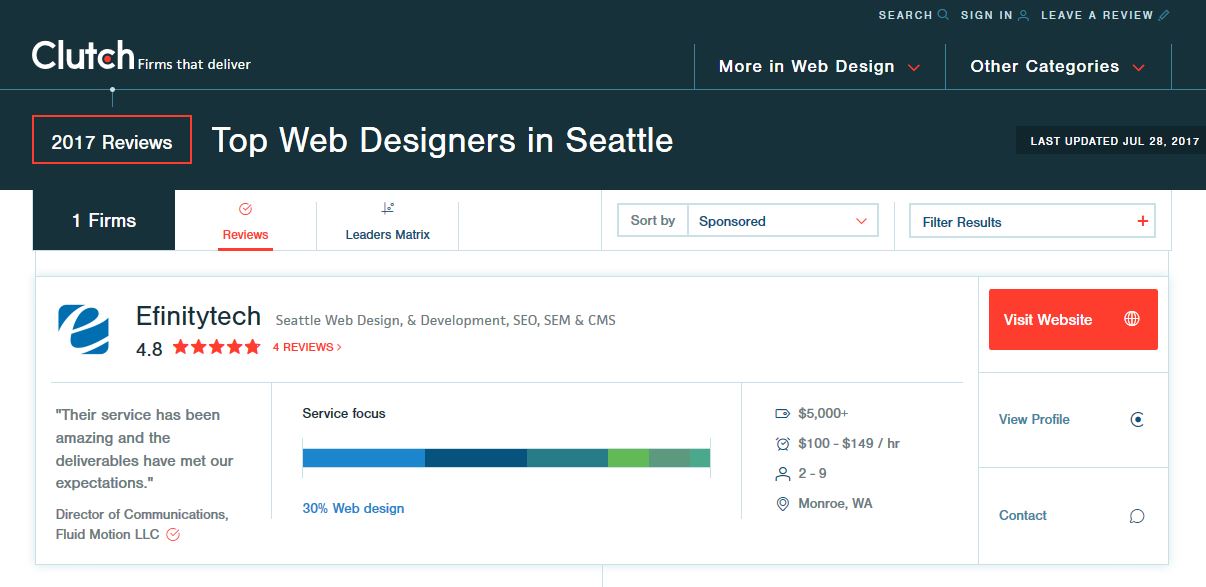Click the client quote about amazing service
Screen dimensions: 1206x587
point(145,448)
